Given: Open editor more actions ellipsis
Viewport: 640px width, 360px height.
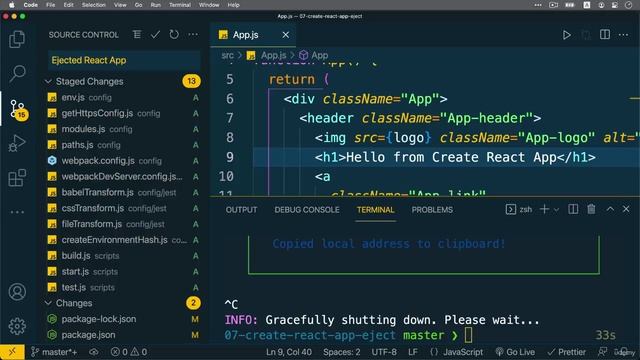Looking at the screenshot, I should 623,35.
